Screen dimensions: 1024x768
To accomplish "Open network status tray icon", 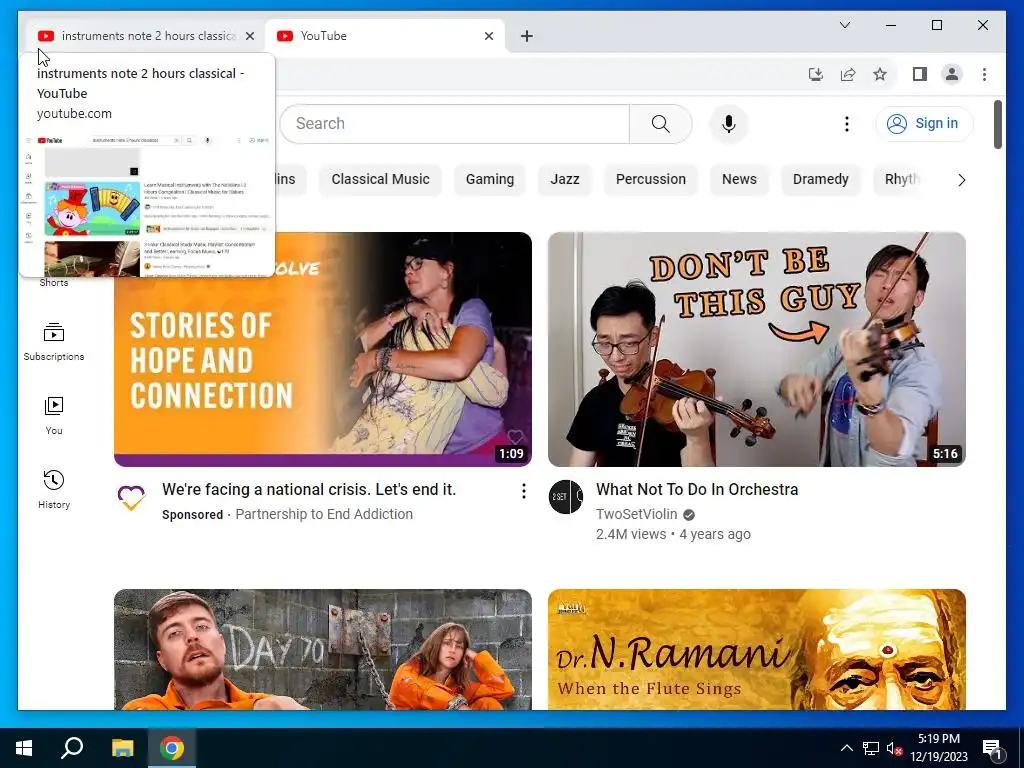I will pos(871,748).
